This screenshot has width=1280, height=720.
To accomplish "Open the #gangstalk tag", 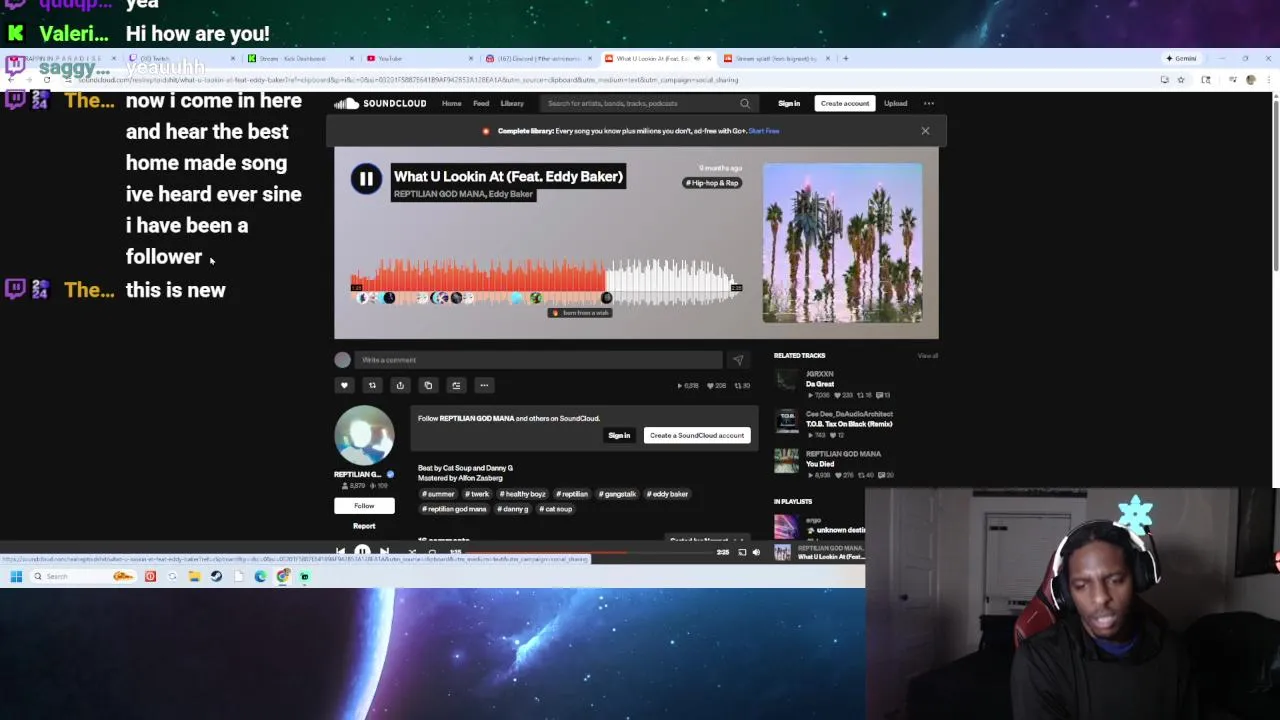I will 618,494.
